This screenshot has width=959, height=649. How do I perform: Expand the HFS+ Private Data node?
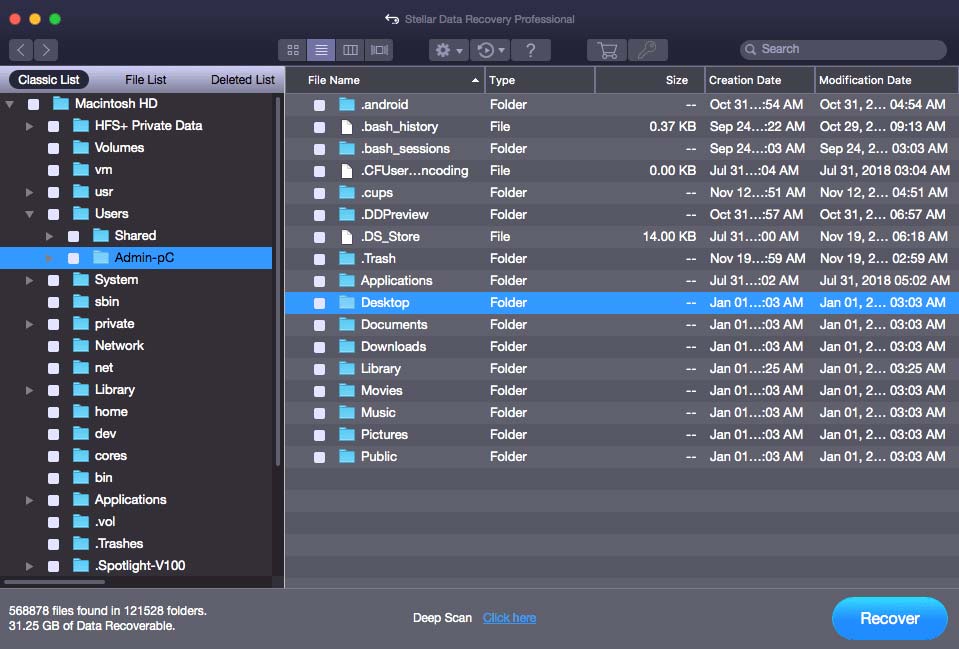coord(29,126)
